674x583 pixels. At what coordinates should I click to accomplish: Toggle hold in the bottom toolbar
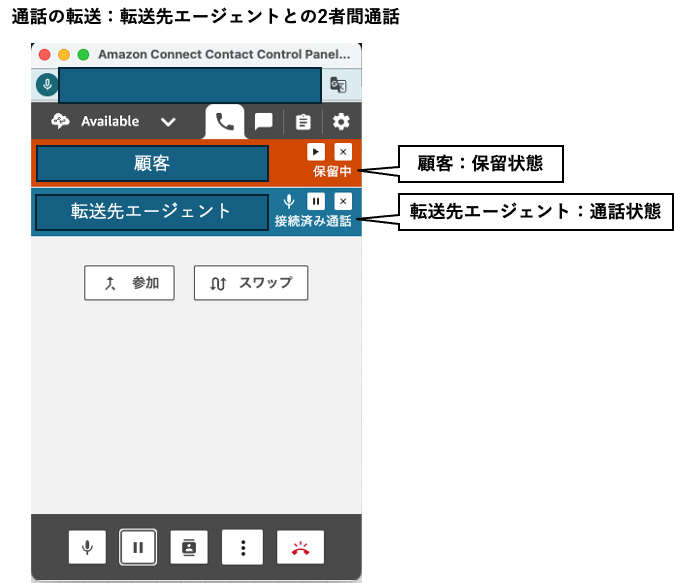(138, 547)
